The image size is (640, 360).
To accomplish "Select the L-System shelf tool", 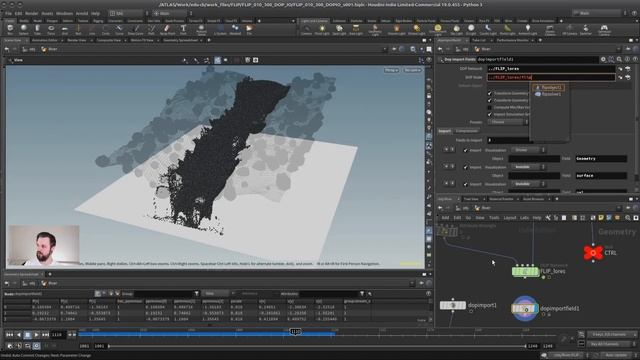I will (220, 30).
